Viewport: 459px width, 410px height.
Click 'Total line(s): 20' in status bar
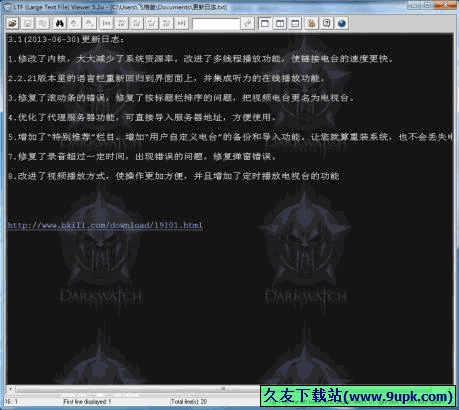pyautogui.click(x=189, y=402)
